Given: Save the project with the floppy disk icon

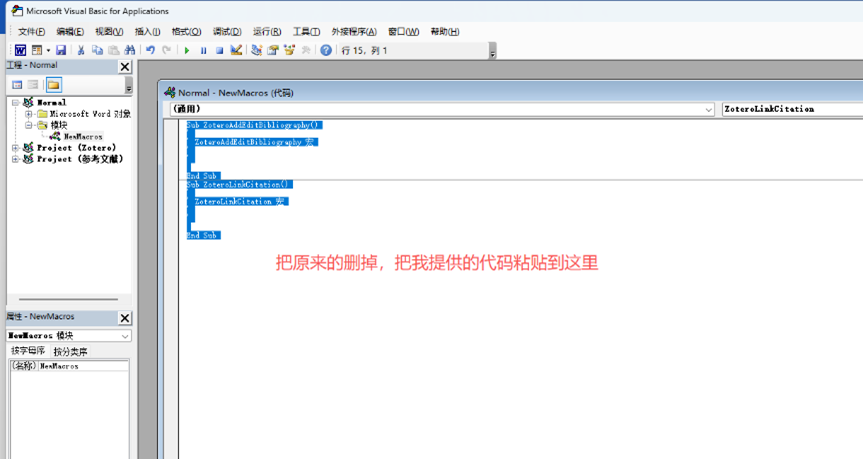Looking at the screenshot, I should pos(61,50).
